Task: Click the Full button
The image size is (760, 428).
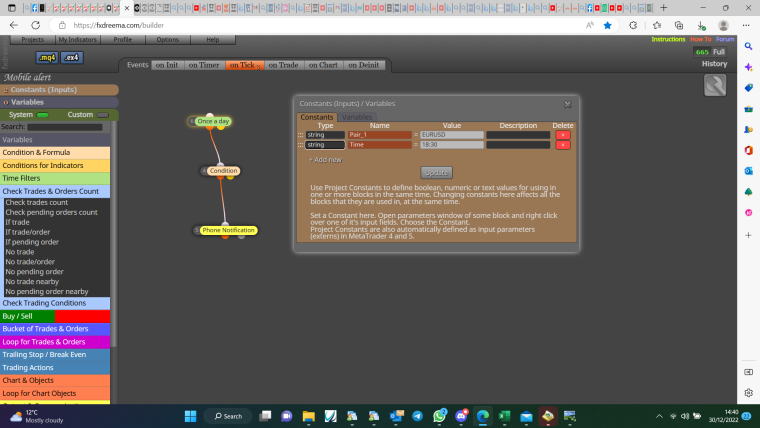Action: coord(719,52)
